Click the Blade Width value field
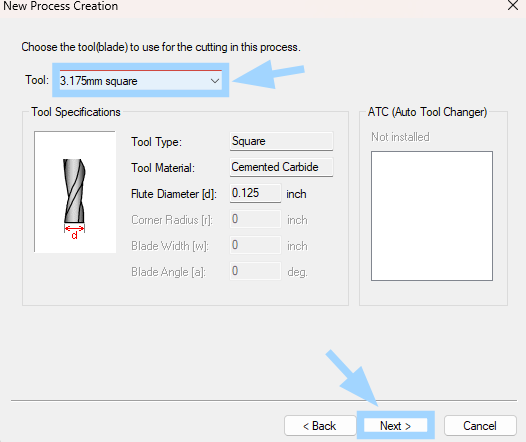Screen dimensions: 526x442 pyautogui.click(x=255, y=245)
